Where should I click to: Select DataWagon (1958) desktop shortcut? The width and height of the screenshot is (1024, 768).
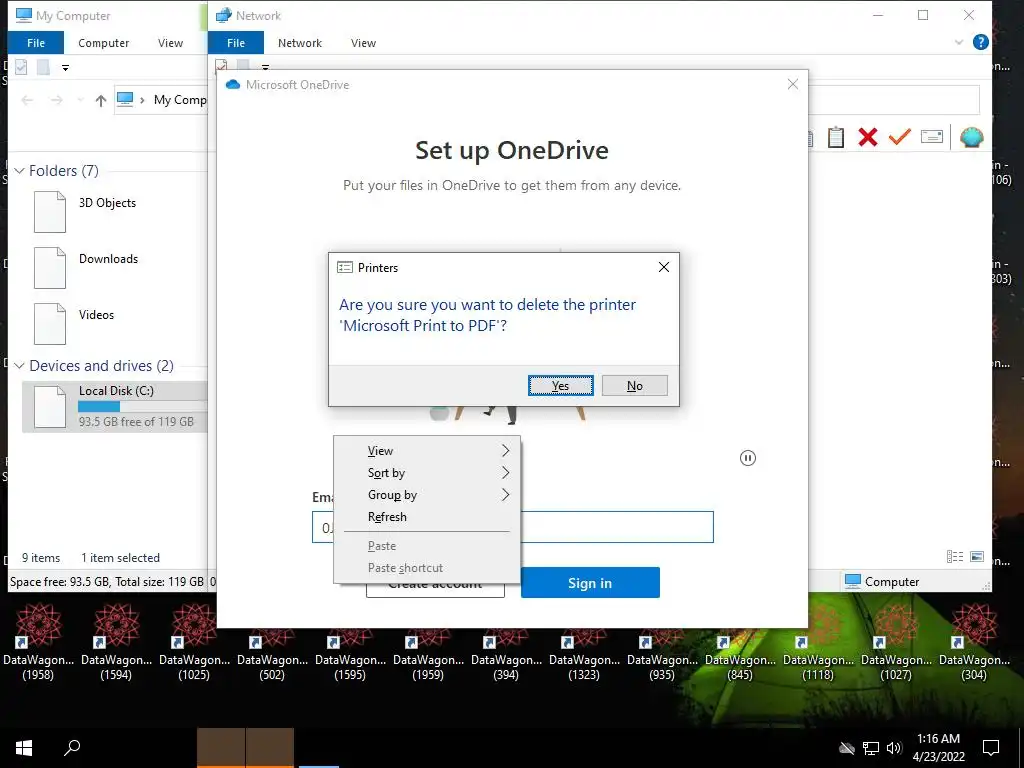38,642
